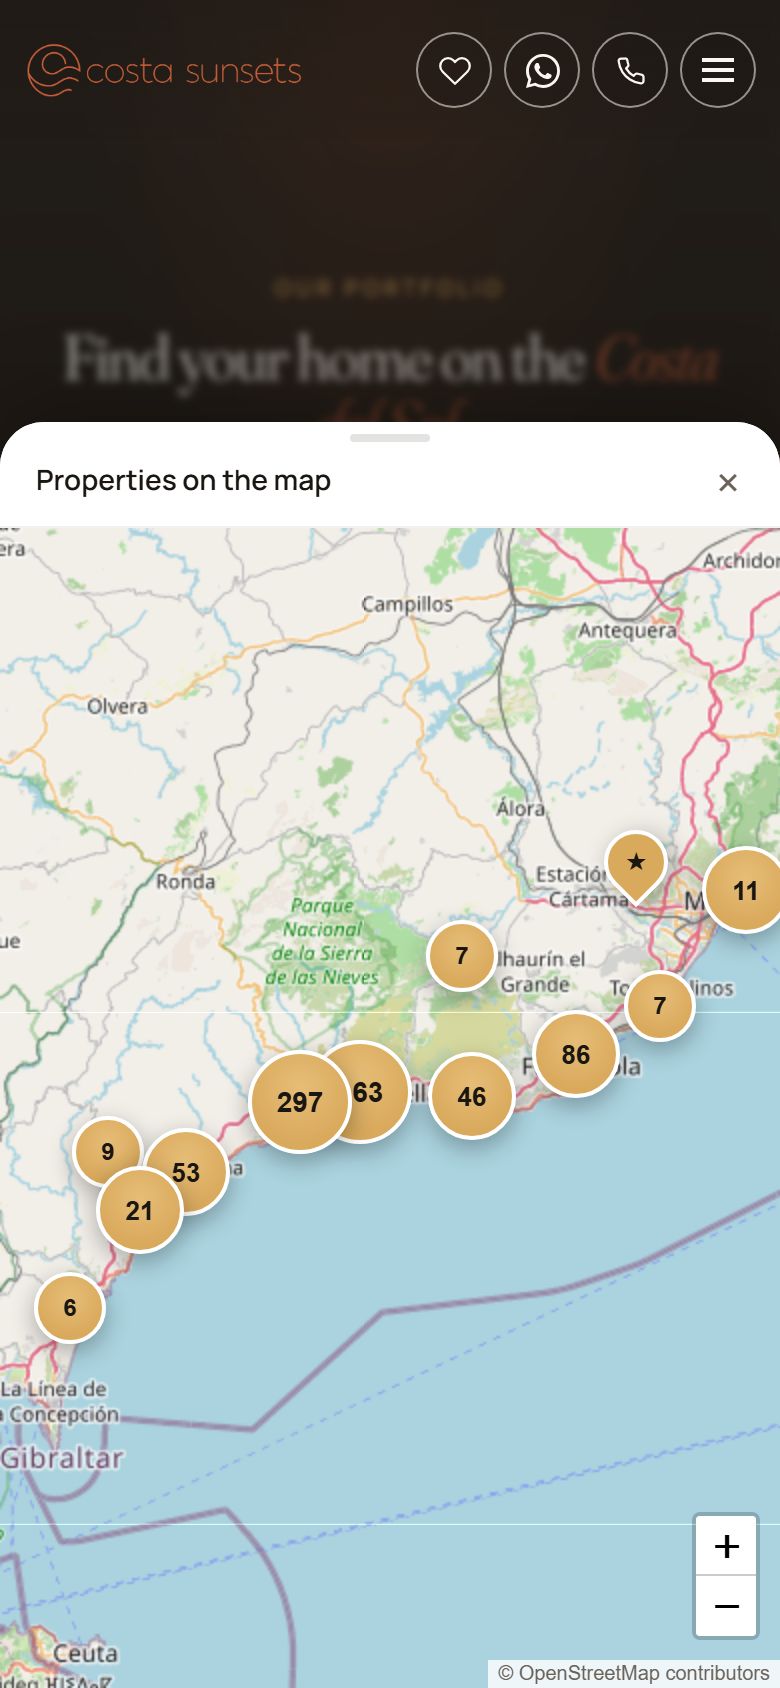Image resolution: width=780 pixels, height=1688 pixels.
Task: Click the Campillos map label
Action: (x=407, y=604)
